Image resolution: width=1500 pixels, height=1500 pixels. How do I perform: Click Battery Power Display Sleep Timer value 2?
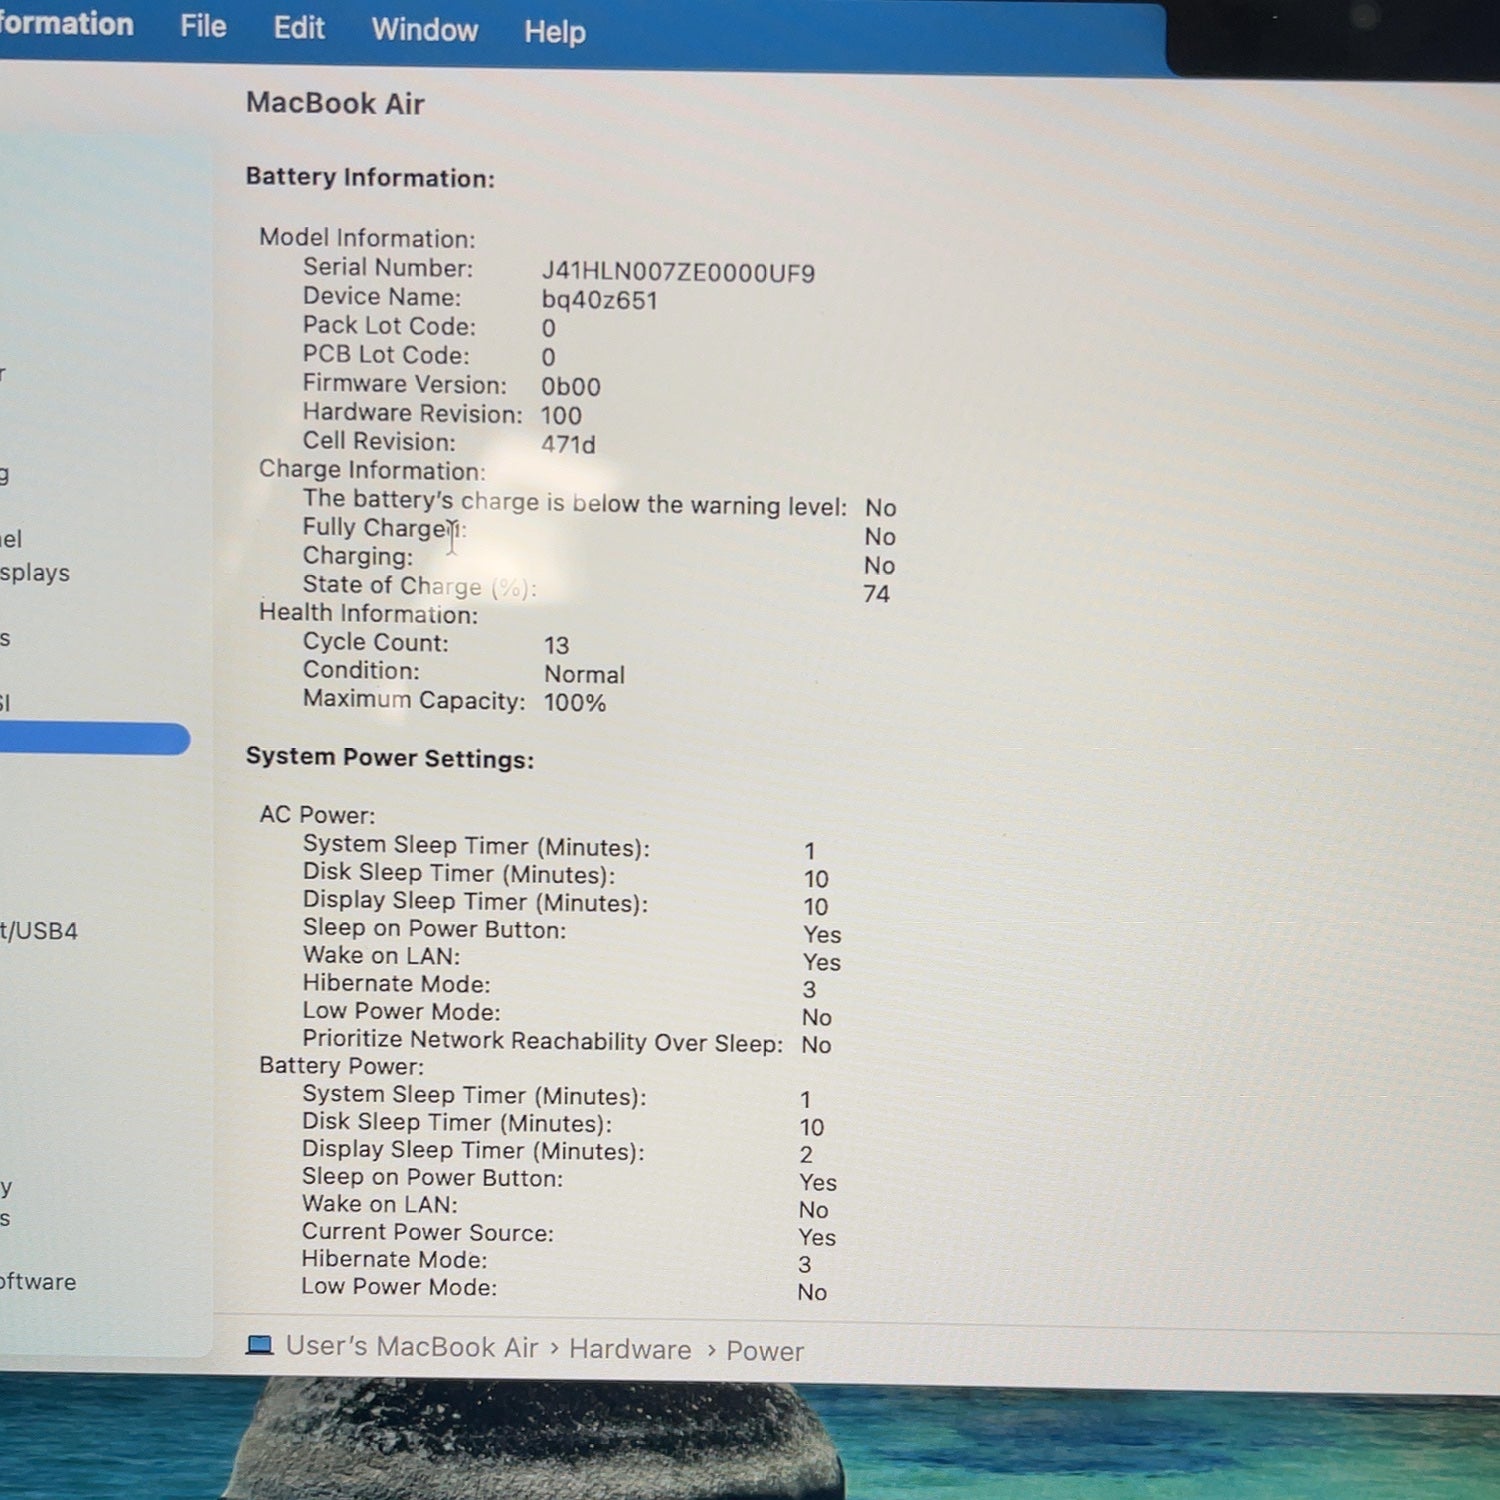(806, 1155)
